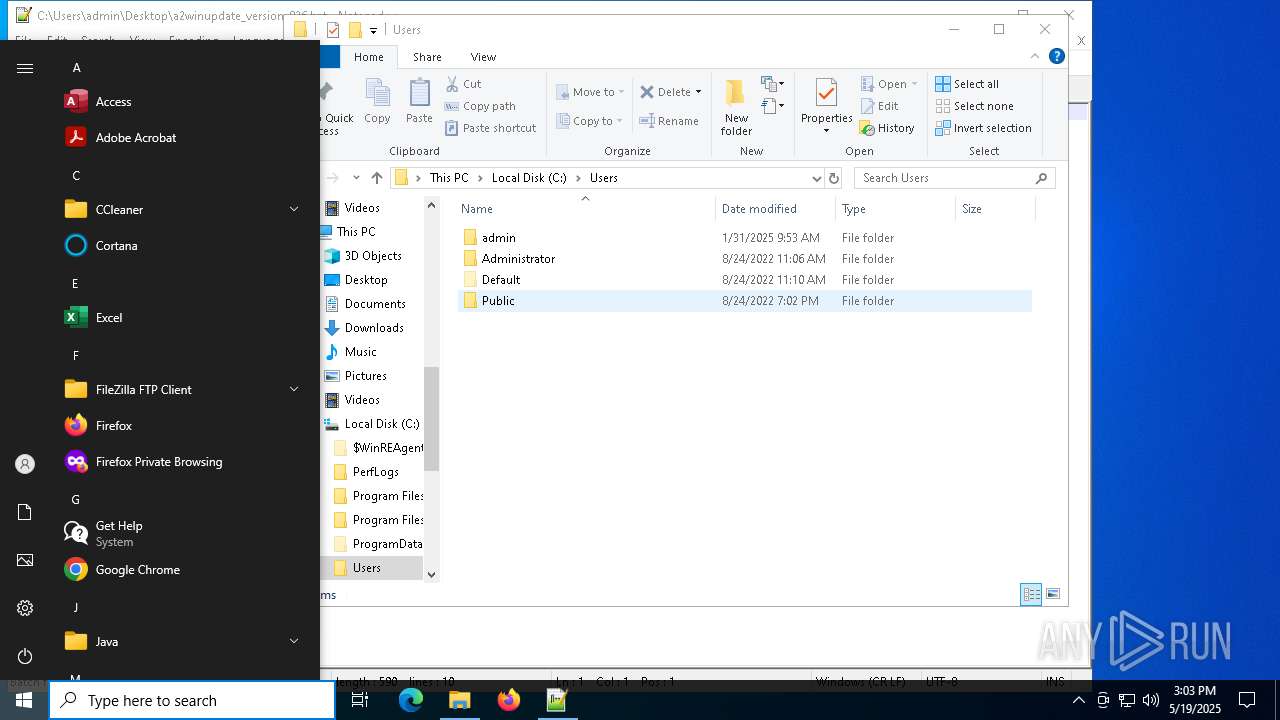
Task: Select the Public folder row
Action: 745,301
